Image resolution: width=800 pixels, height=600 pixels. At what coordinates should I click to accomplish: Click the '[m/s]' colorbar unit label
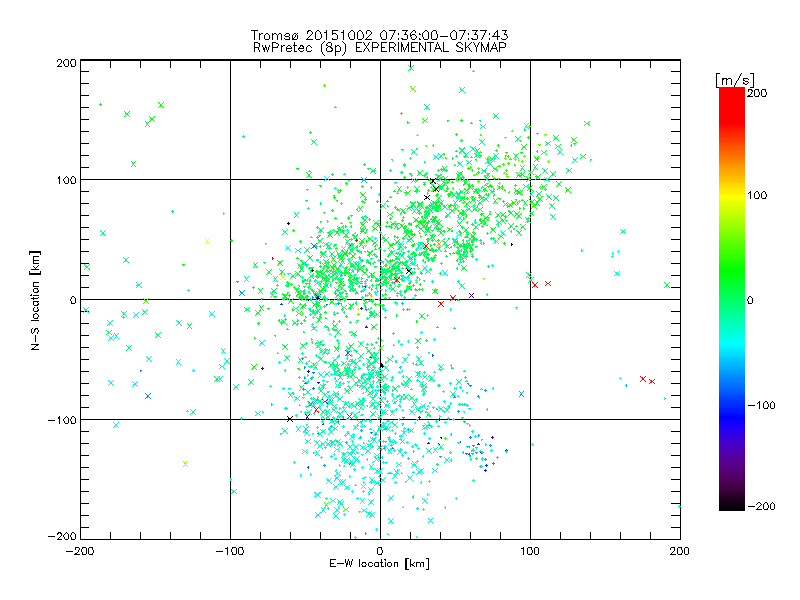click(734, 80)
